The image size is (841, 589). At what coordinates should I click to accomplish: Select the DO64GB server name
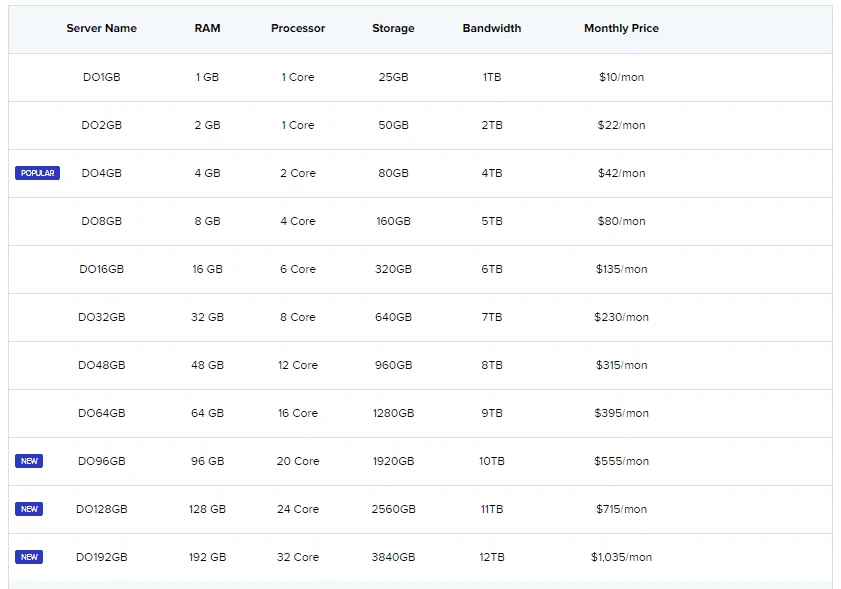coord(102,413)
